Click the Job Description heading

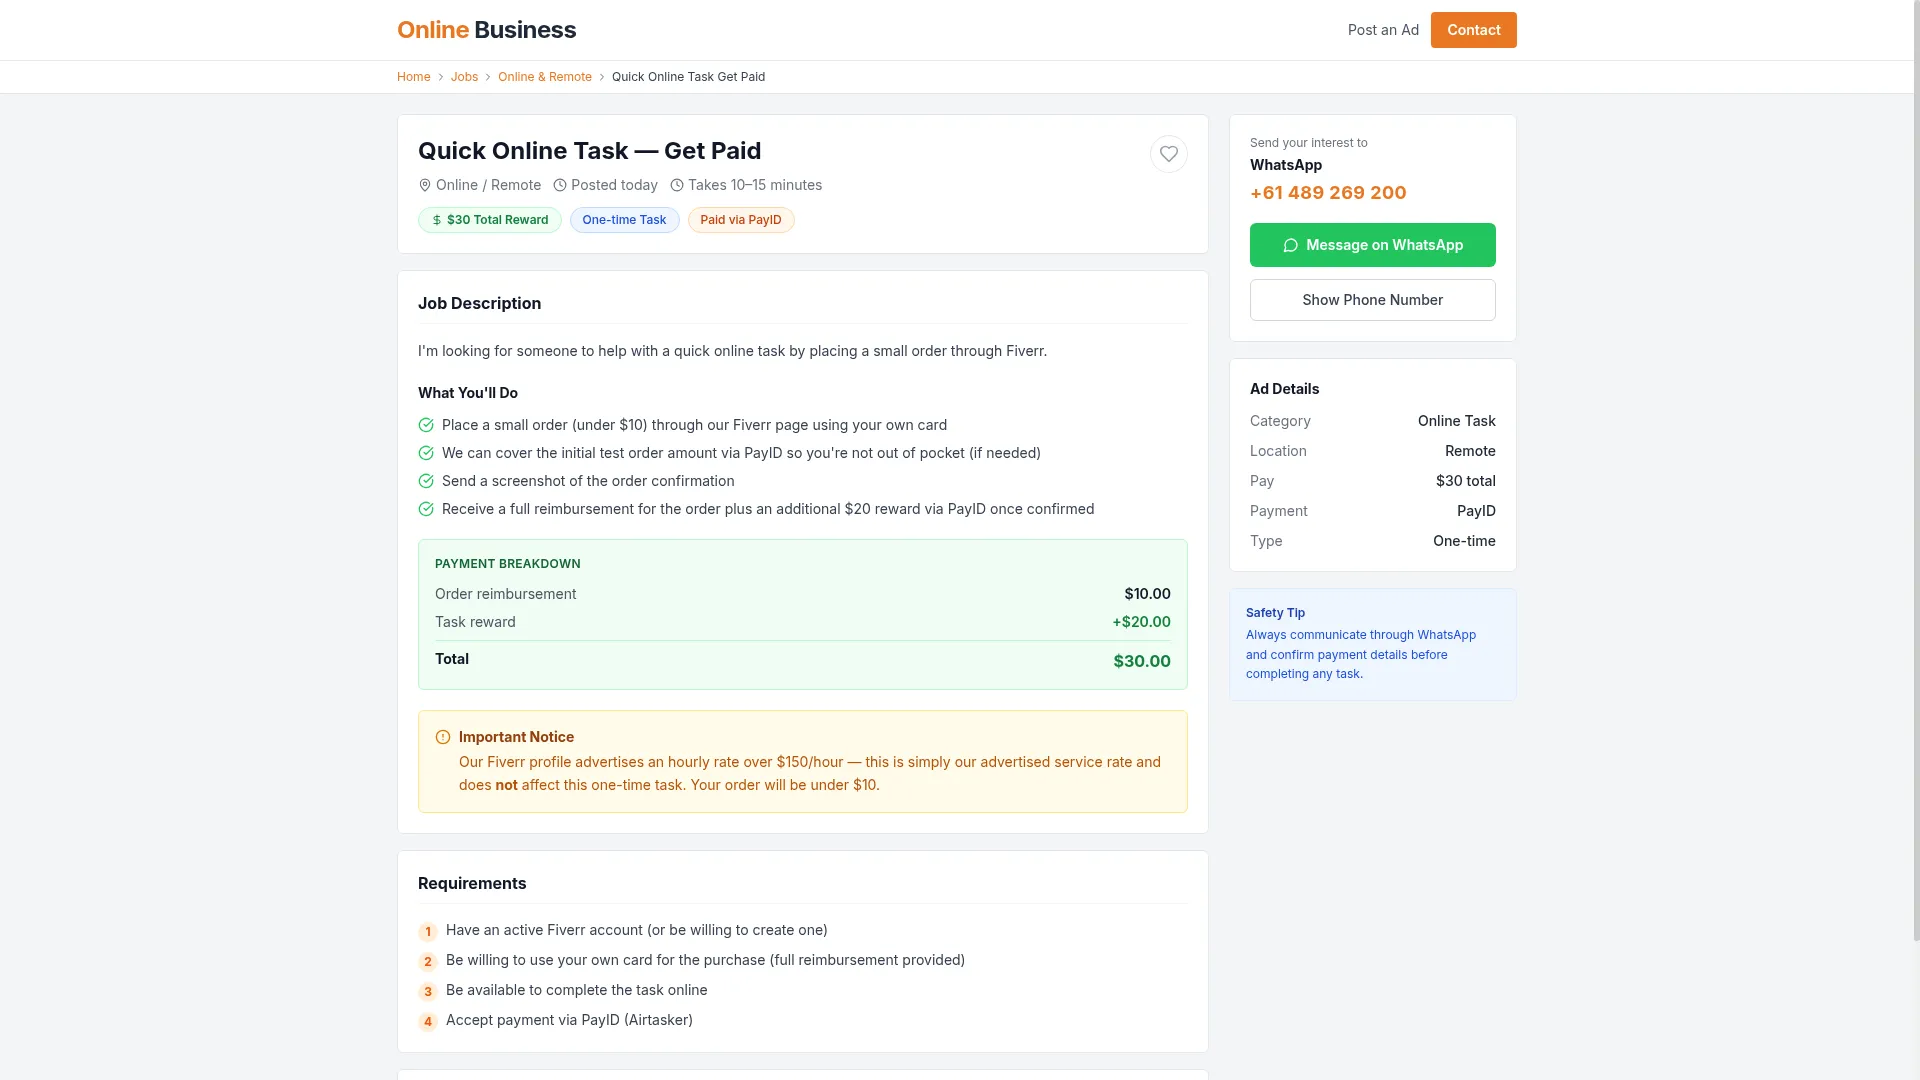480,304
